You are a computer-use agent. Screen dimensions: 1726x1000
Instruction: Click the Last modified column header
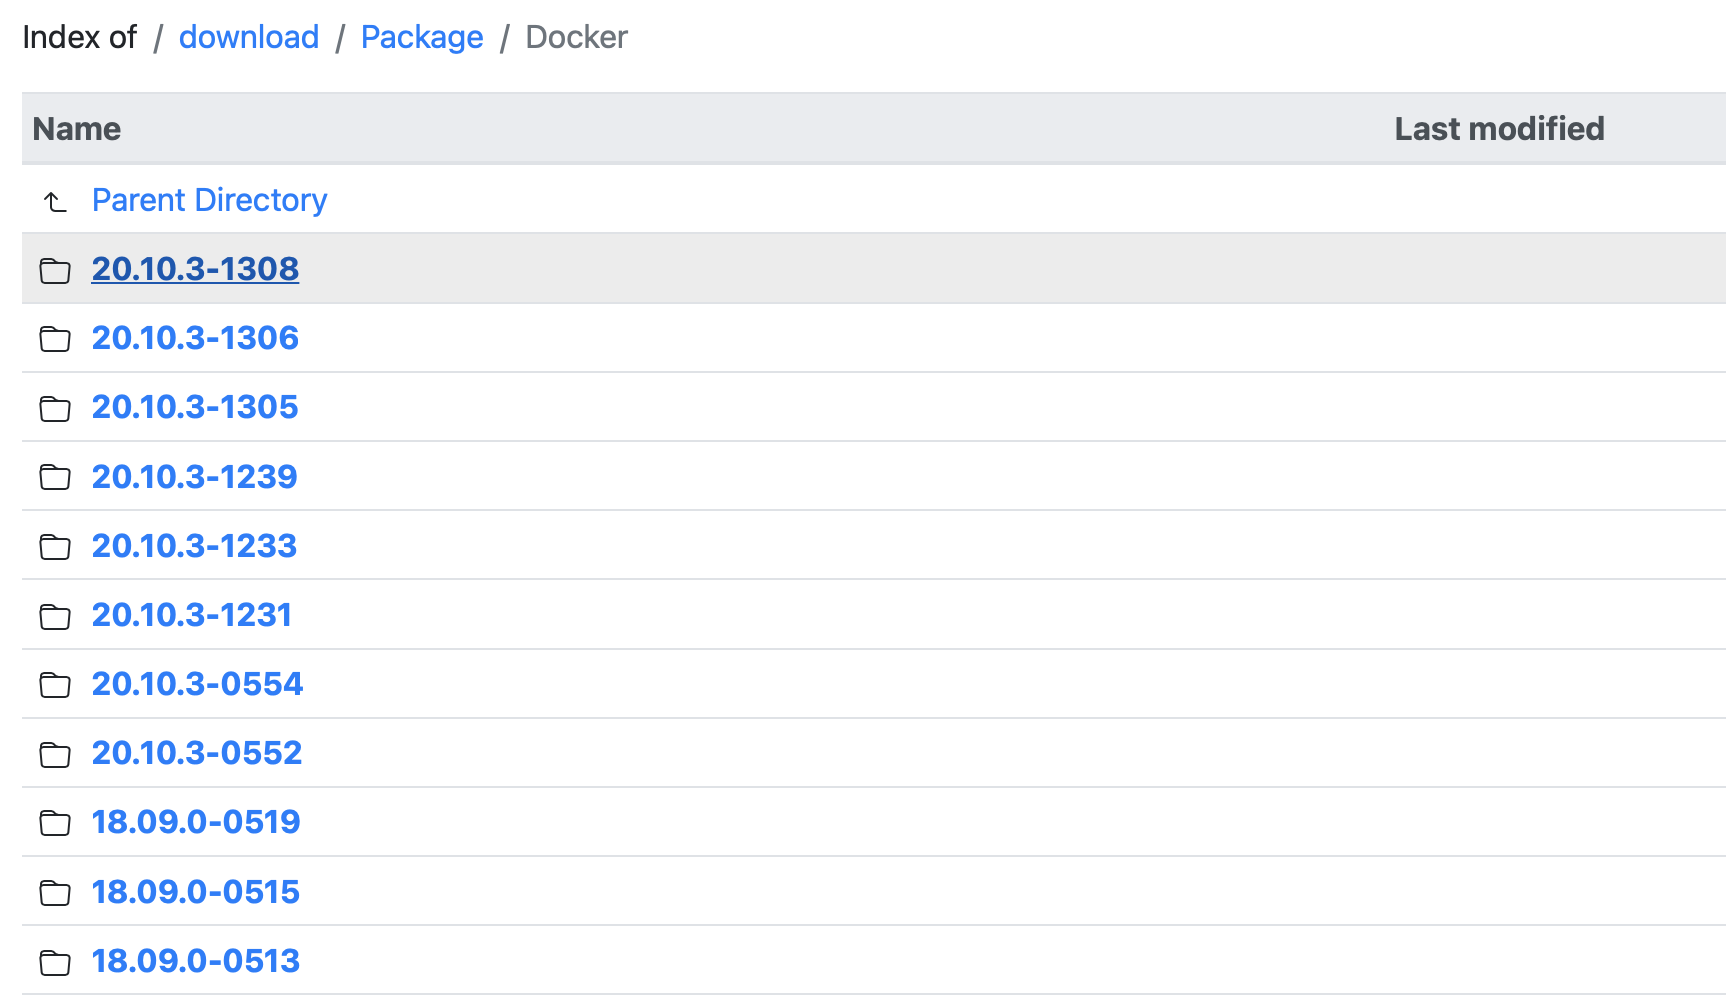(x=1499, y=129)
